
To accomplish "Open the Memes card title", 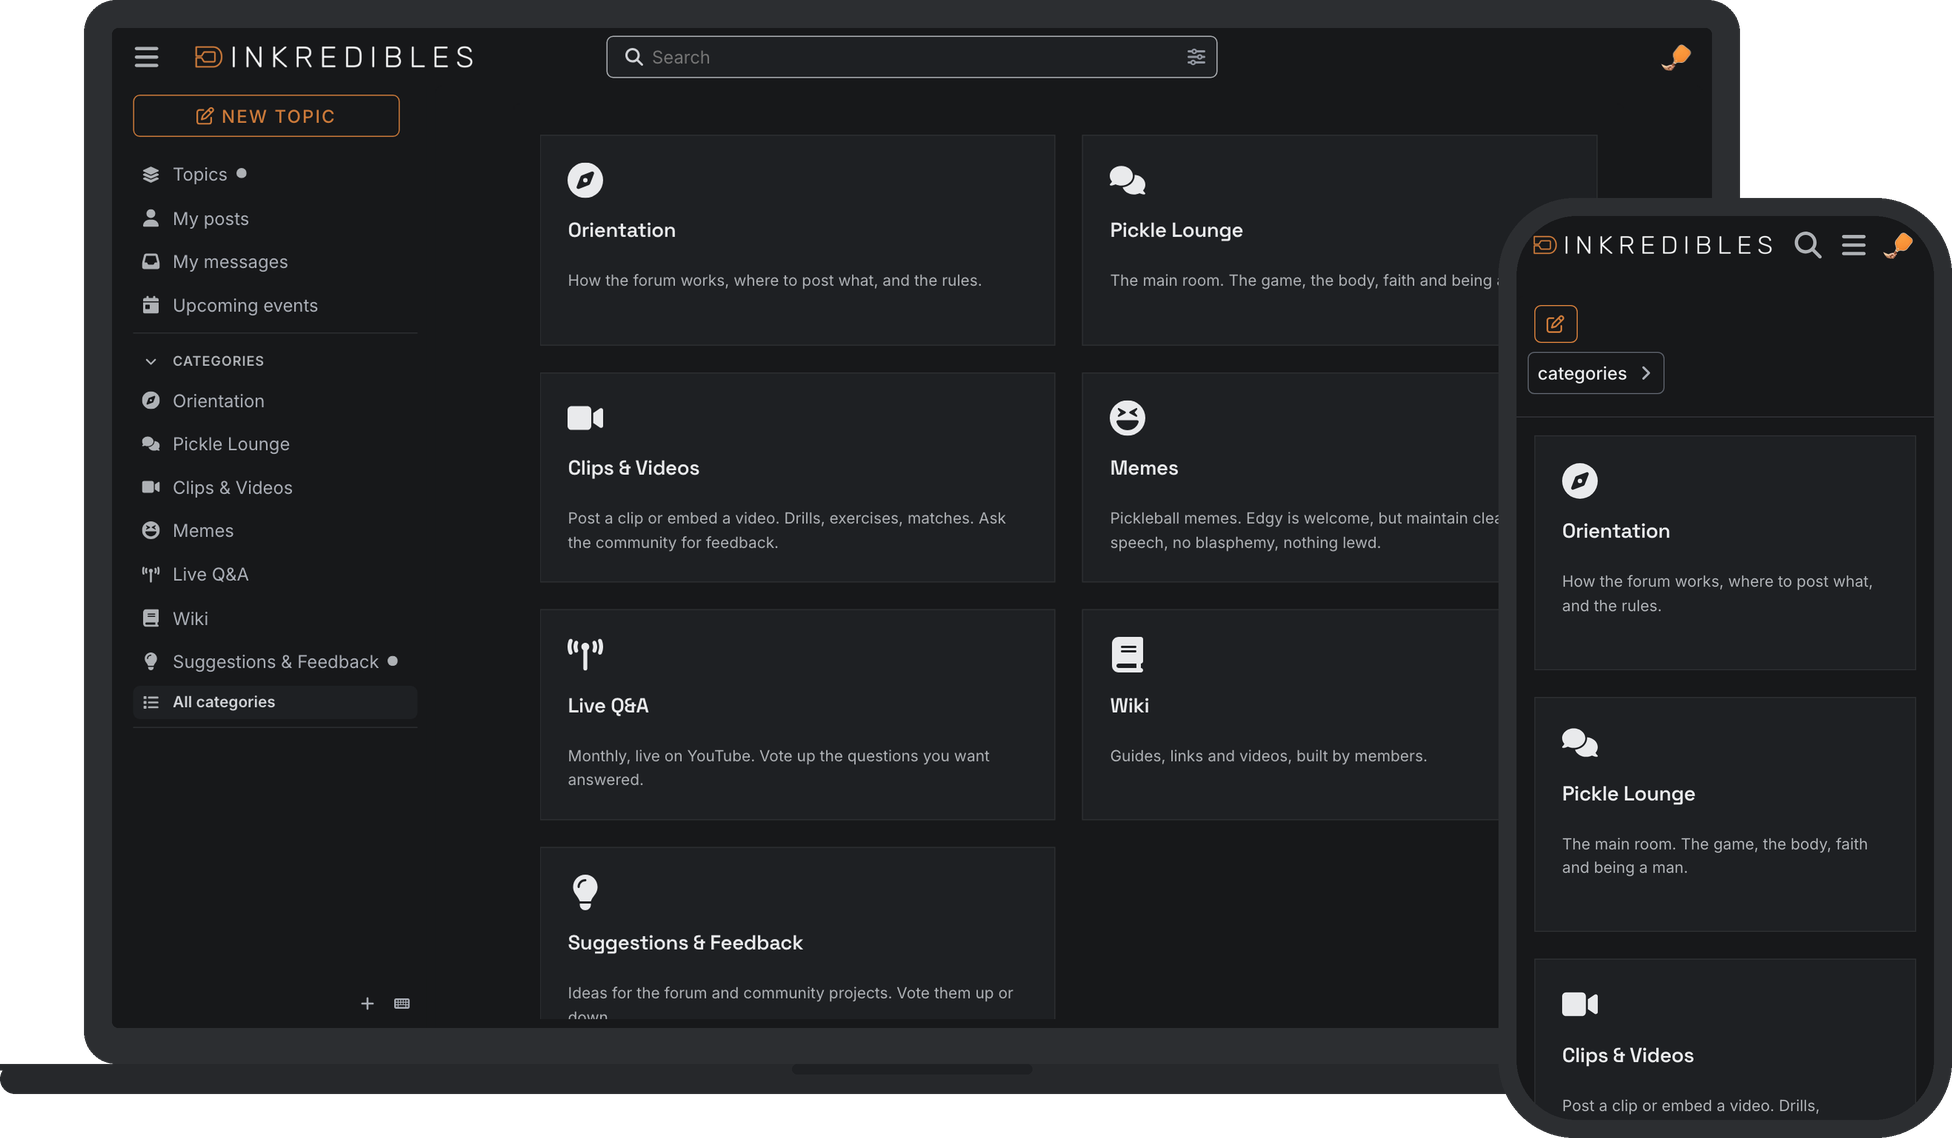I will [1144, 468].
